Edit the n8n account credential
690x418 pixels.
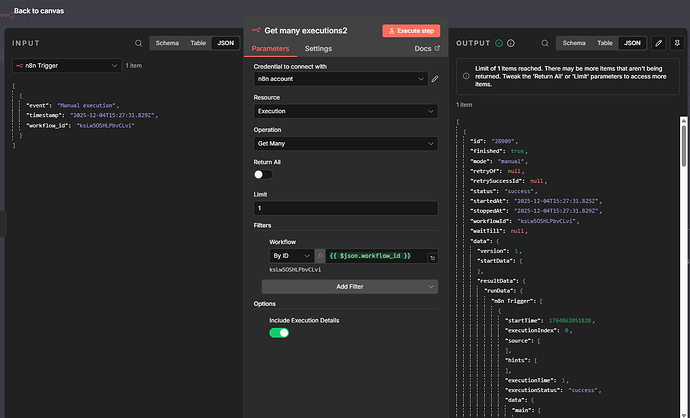[434, 78]
